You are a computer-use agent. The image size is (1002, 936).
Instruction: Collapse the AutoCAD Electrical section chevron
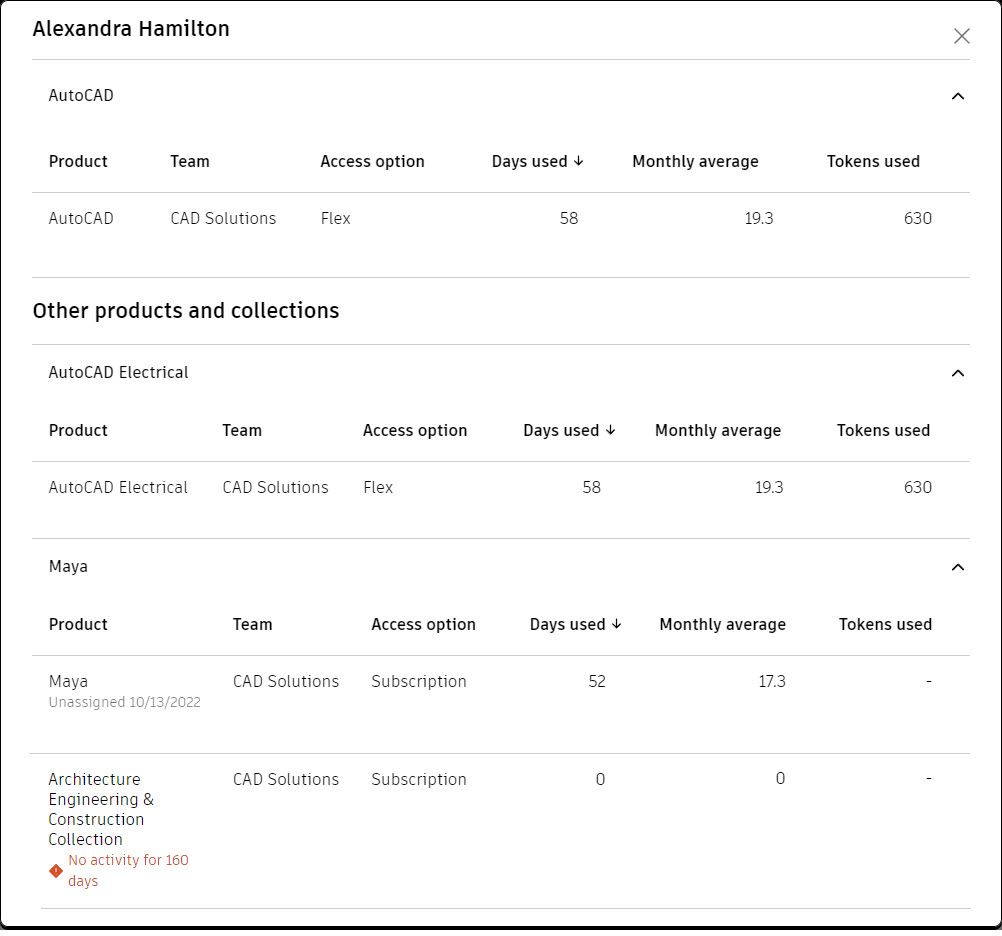tap(957, 373)
